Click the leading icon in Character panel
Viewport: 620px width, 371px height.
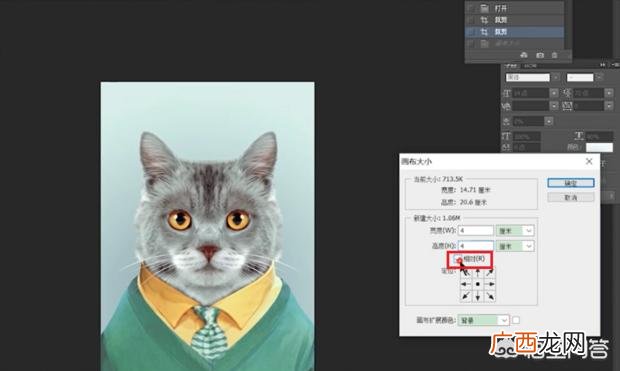coord(568,93)
